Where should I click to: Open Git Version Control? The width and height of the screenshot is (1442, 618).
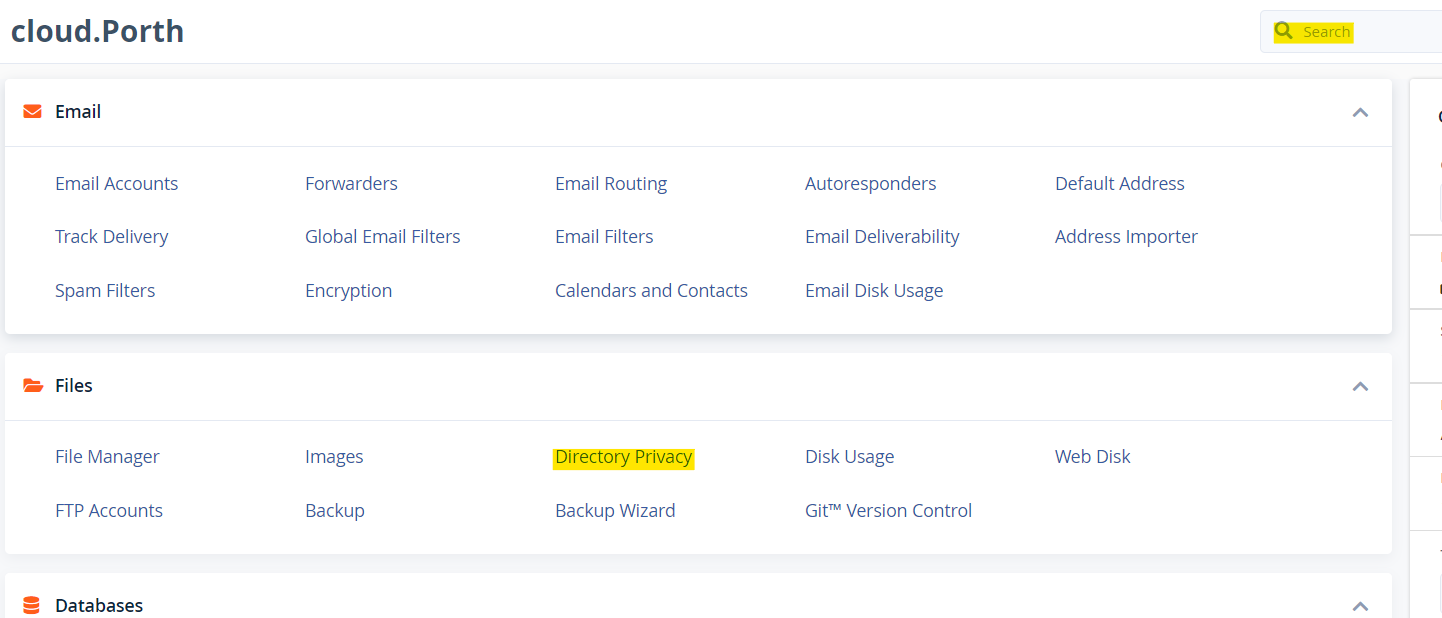888,511
